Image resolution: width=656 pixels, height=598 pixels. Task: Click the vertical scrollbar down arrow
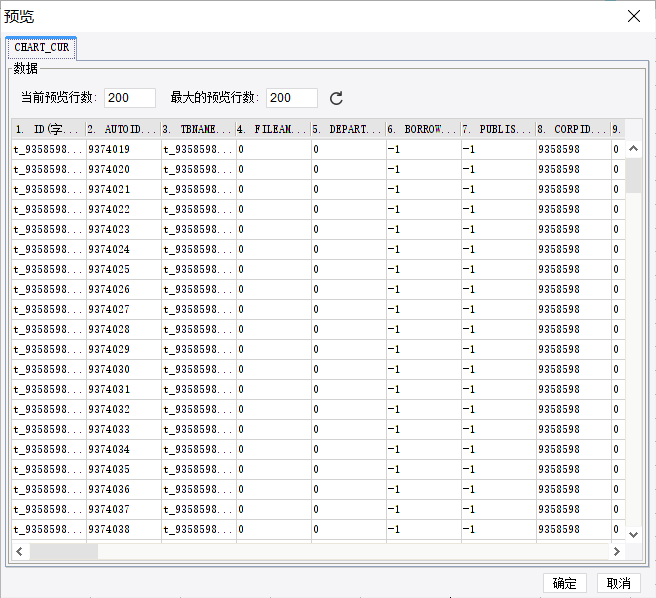point(633,534)
